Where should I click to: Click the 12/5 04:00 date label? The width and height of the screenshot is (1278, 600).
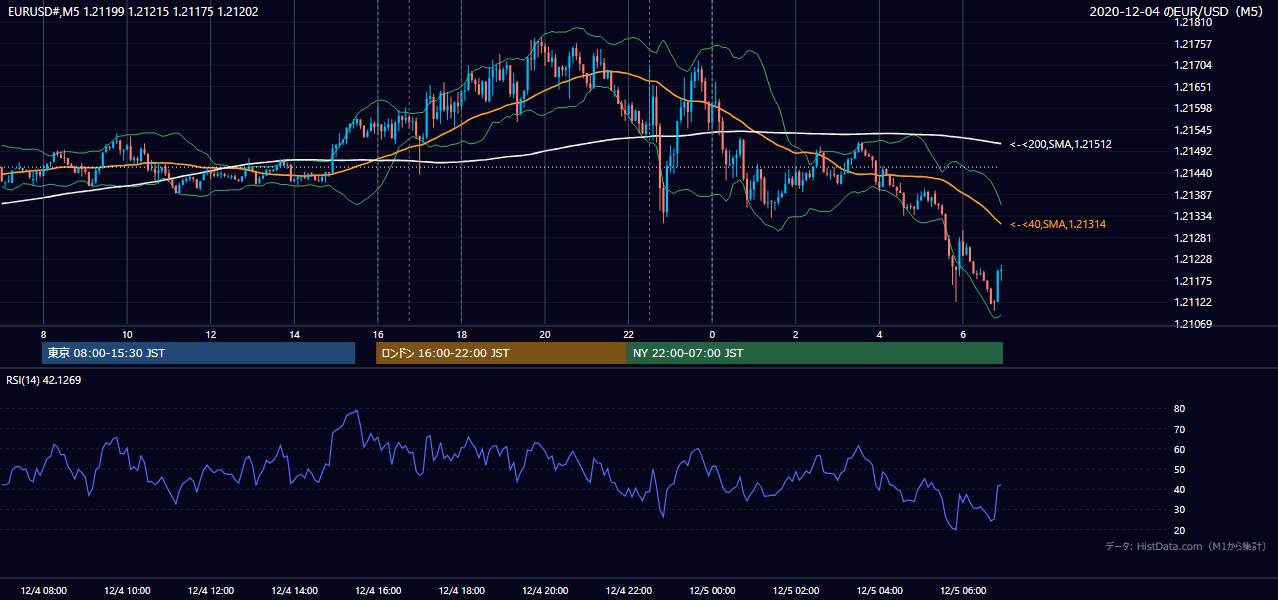(x=881, y=591)
